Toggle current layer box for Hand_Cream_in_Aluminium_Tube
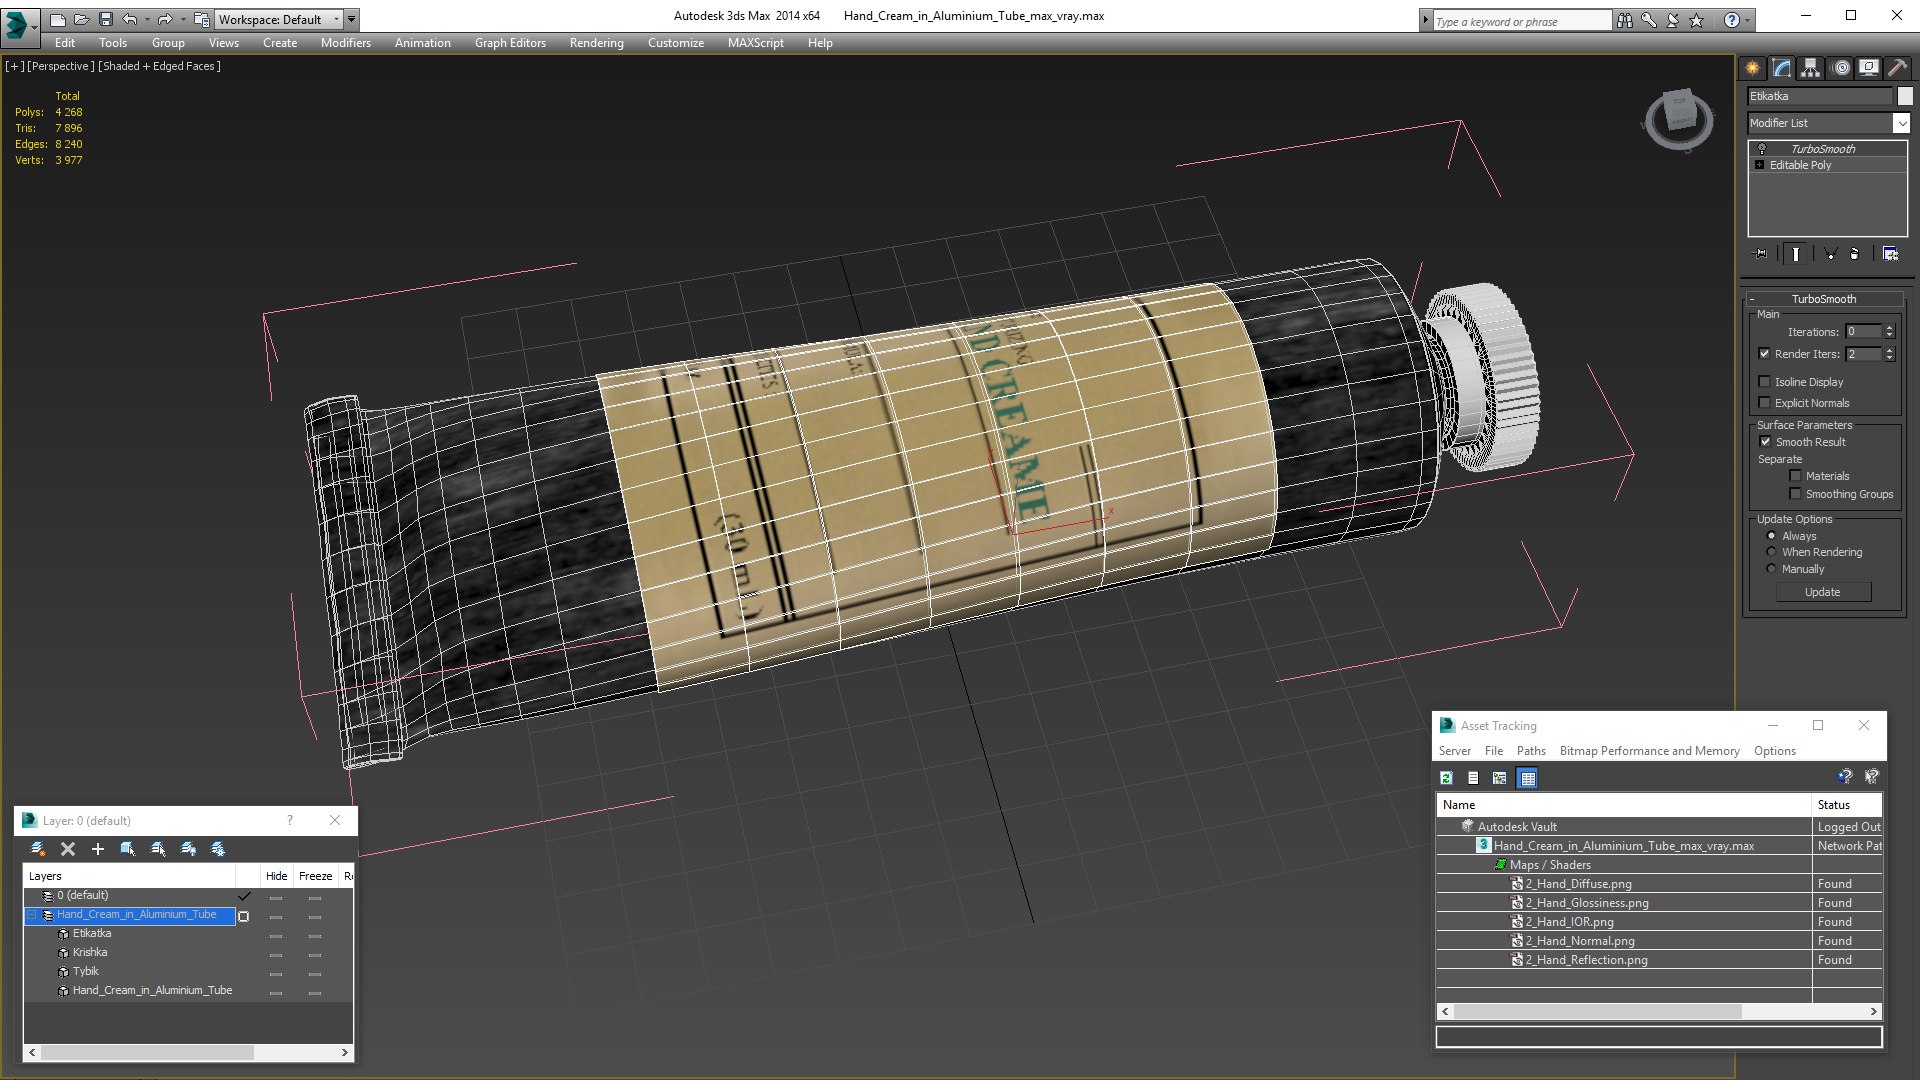1920x1080 pixels. tap(244, 916)
